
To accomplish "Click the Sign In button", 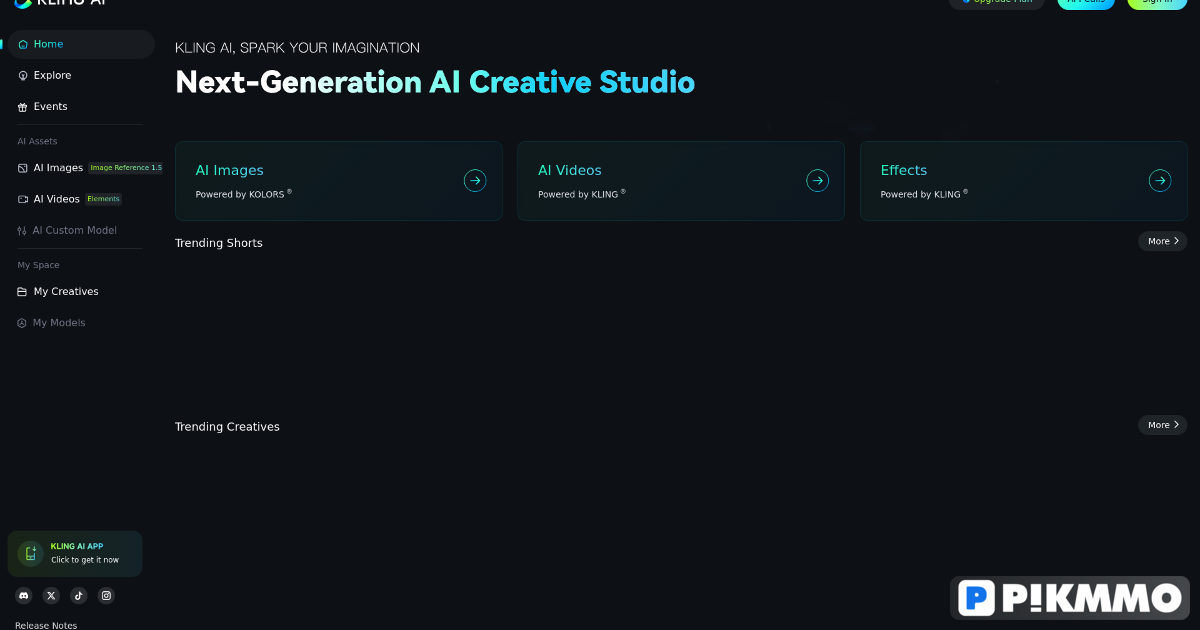I will point(1157,3).
